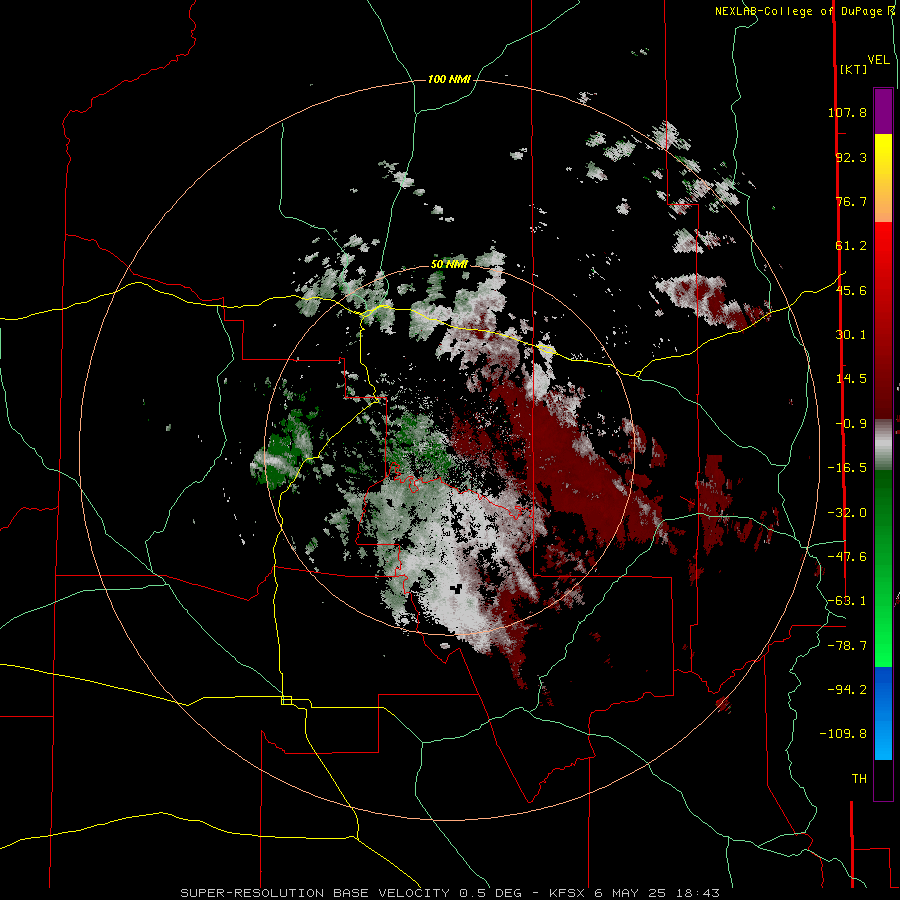Viewport: 900px width, 900px height.
Task: Select the -63.1 scale value
Action: [x=847, y=601]
